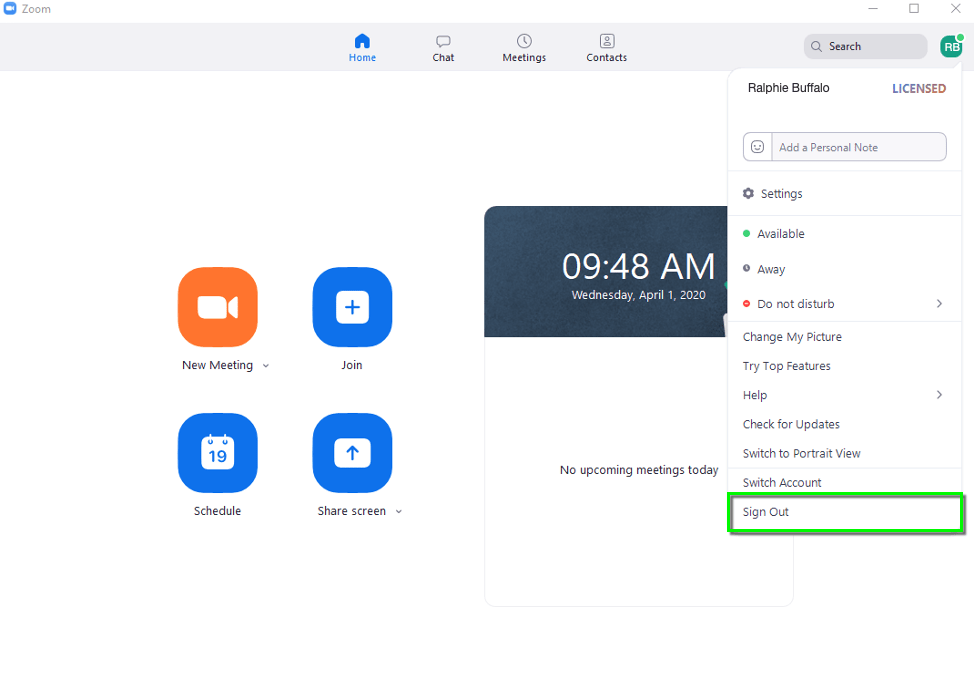
Task: Open Check for Updates
Action: (790, 423)
